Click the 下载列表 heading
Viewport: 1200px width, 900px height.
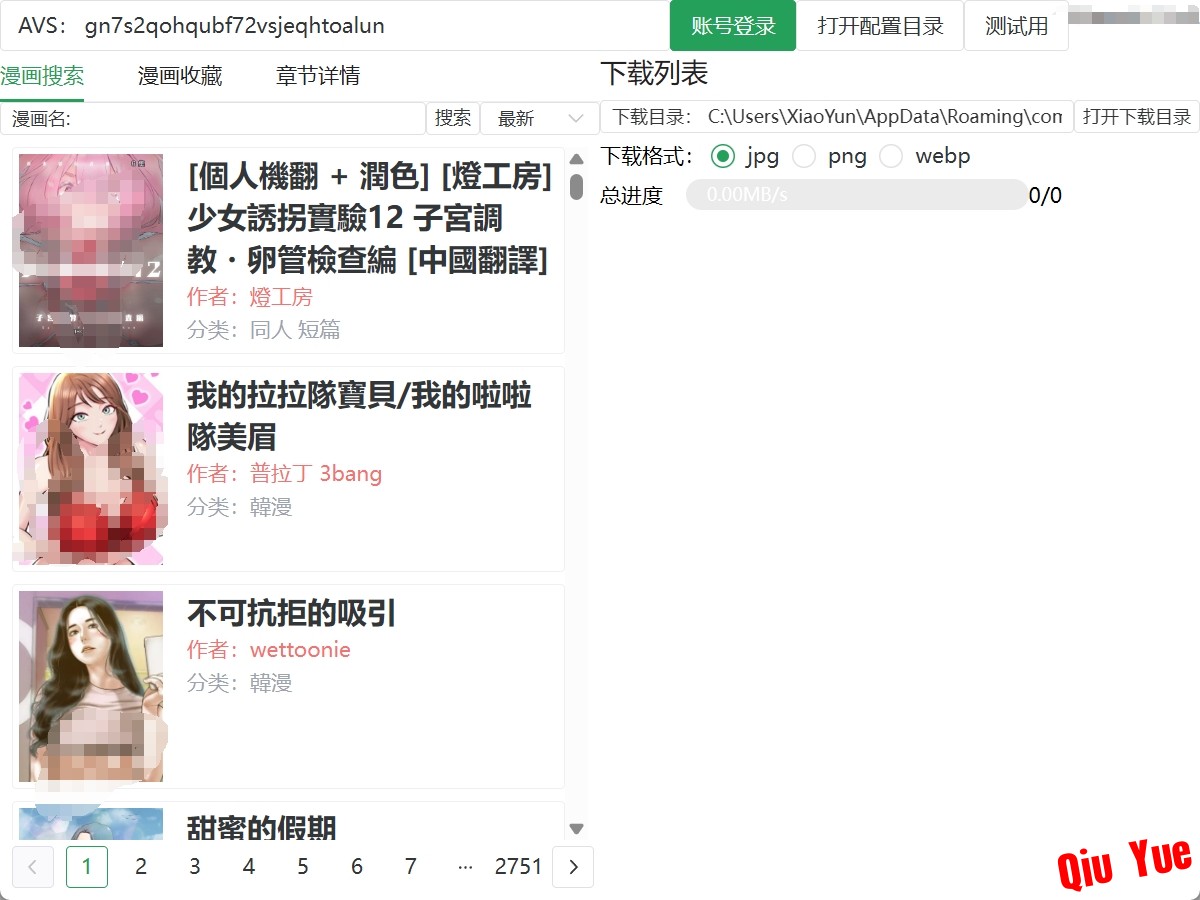pyautogui.click(x=654, y=73)
